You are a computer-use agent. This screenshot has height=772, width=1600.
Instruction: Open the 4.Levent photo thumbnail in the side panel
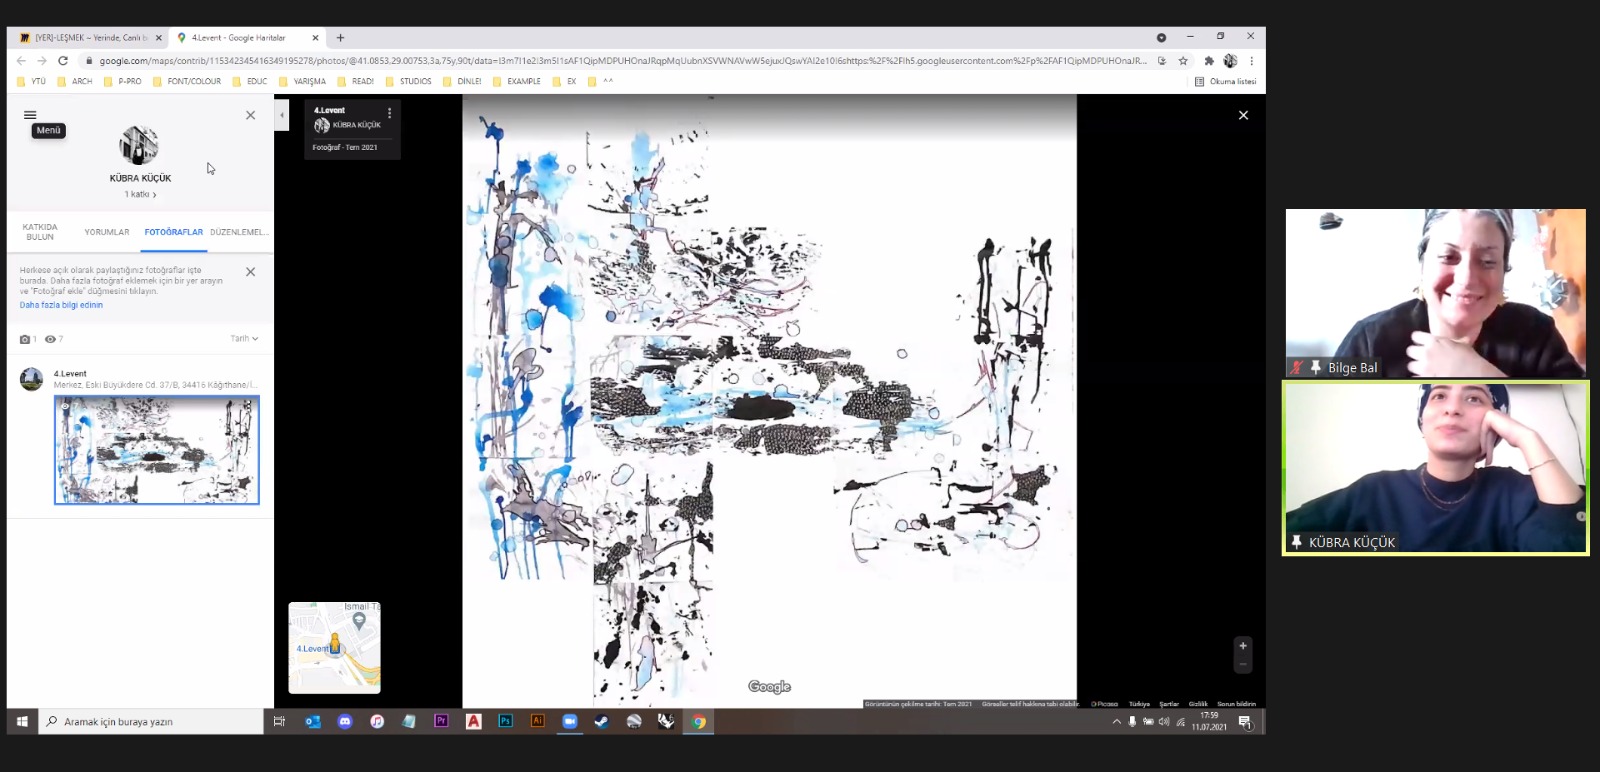pos(157,450)
